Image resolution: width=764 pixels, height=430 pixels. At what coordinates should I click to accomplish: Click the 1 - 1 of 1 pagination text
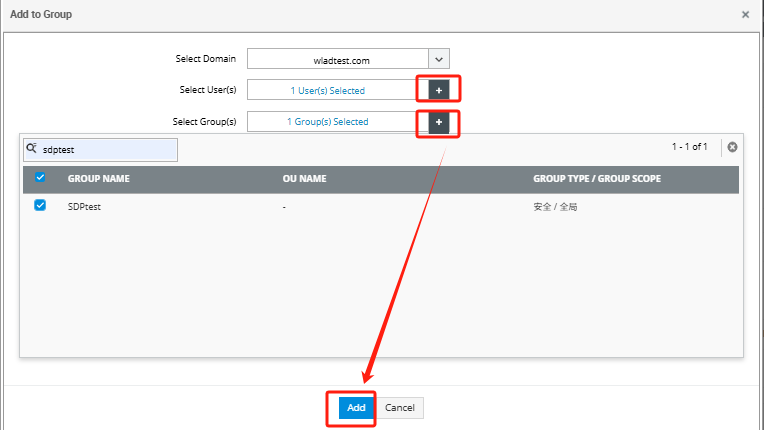pyautogui.click(x=689, y=147)
